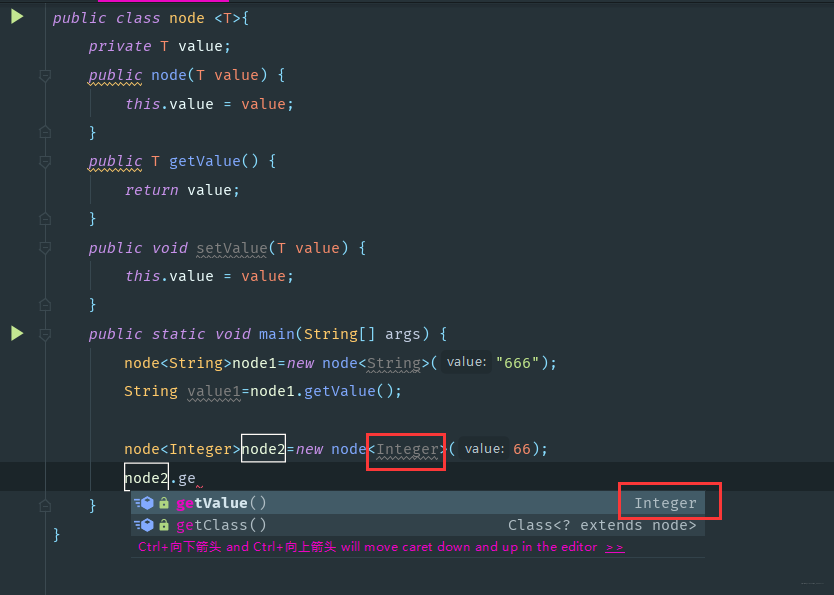This screenshot has width=834, height=595.
Task: Click the value1 variable name
Action: click(x=214, y=391)
